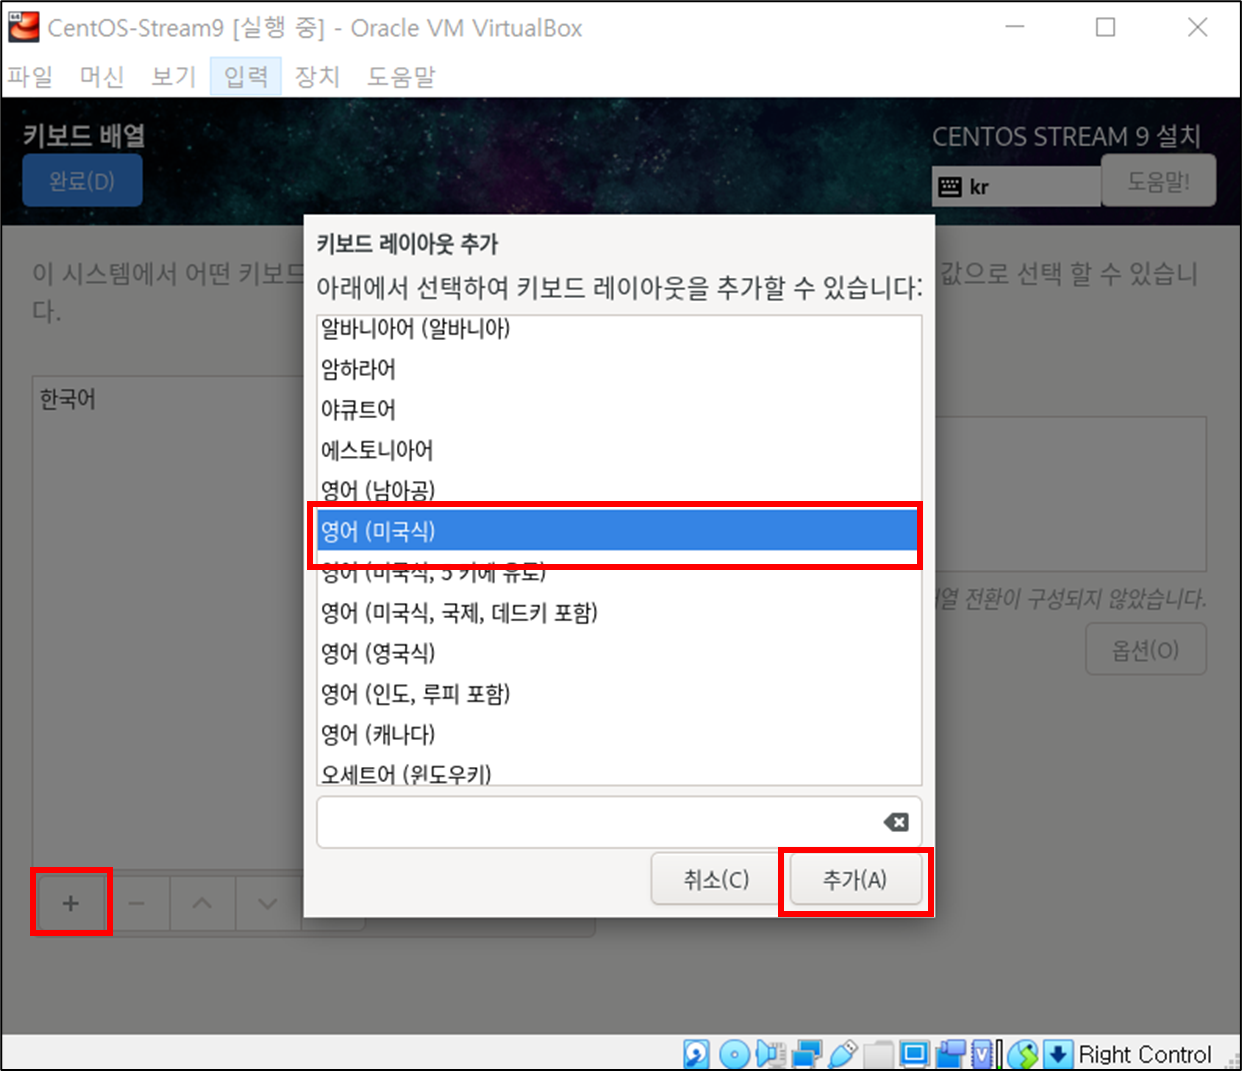
Task: Click the keyboard layout search input field
Action: point(619,822)
